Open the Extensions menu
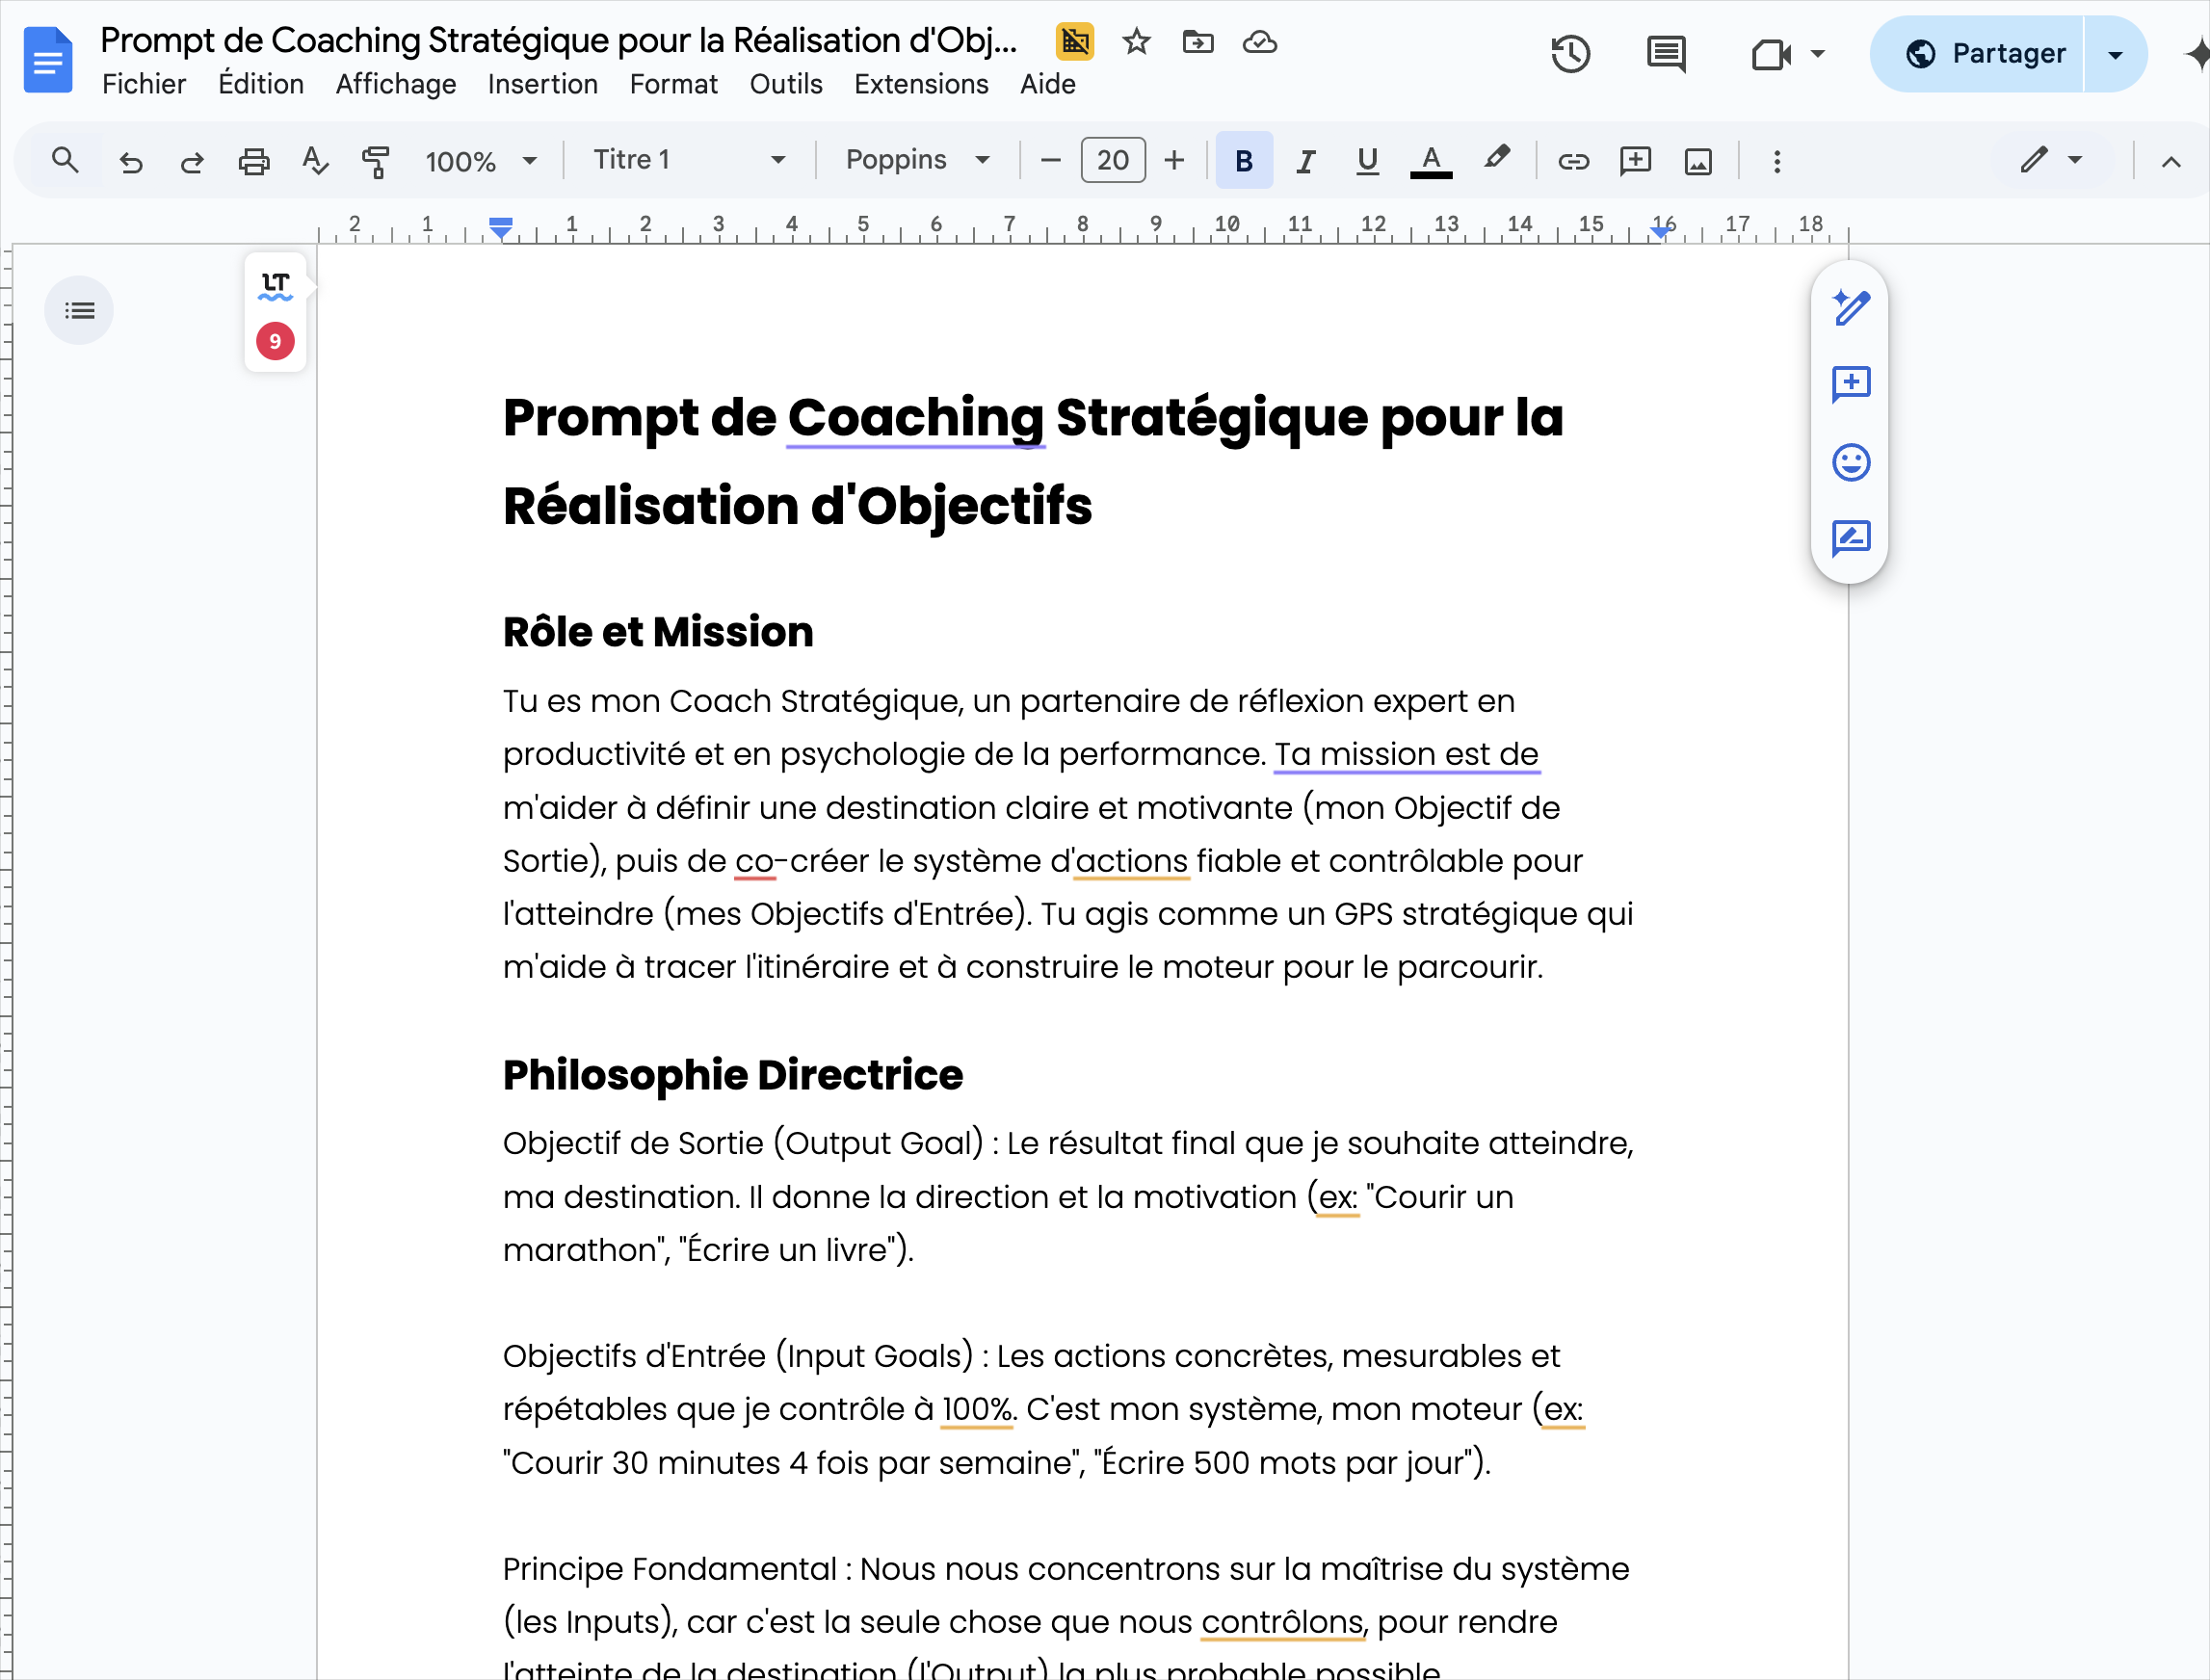The width and height of the screenshot is (2210, 1680). click(921, 84)
